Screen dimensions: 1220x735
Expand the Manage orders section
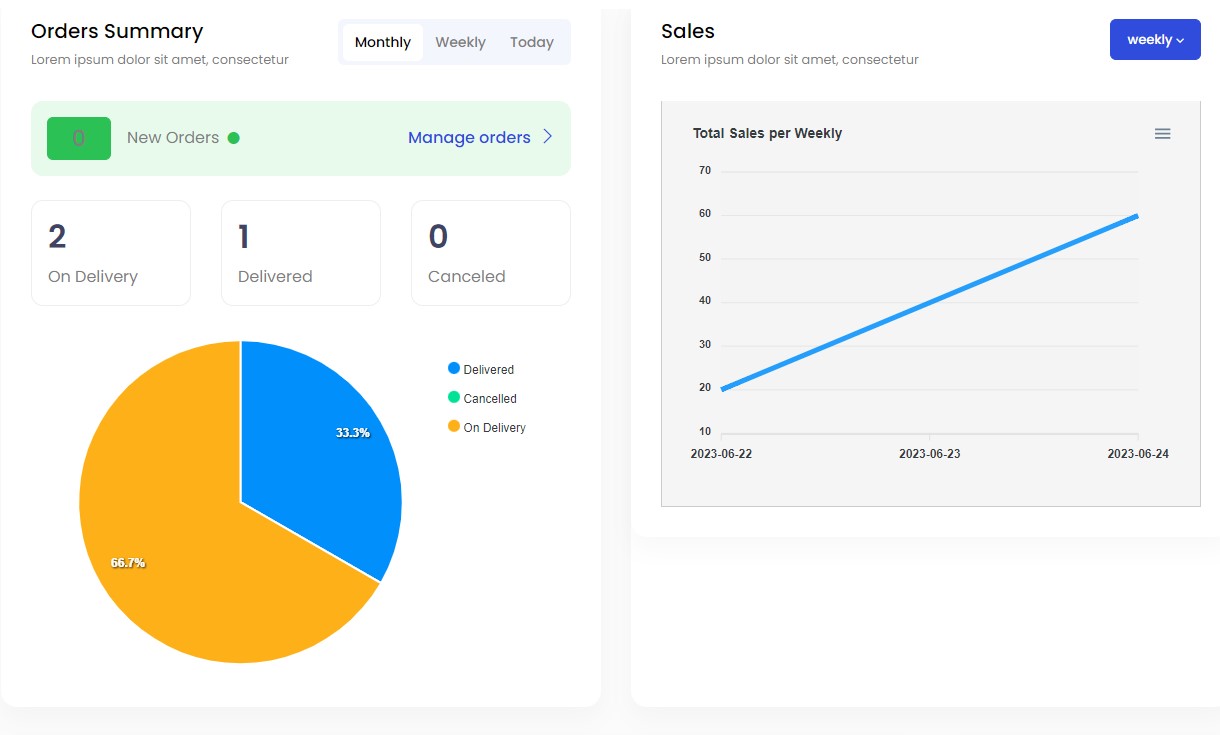tap(469, 137)
